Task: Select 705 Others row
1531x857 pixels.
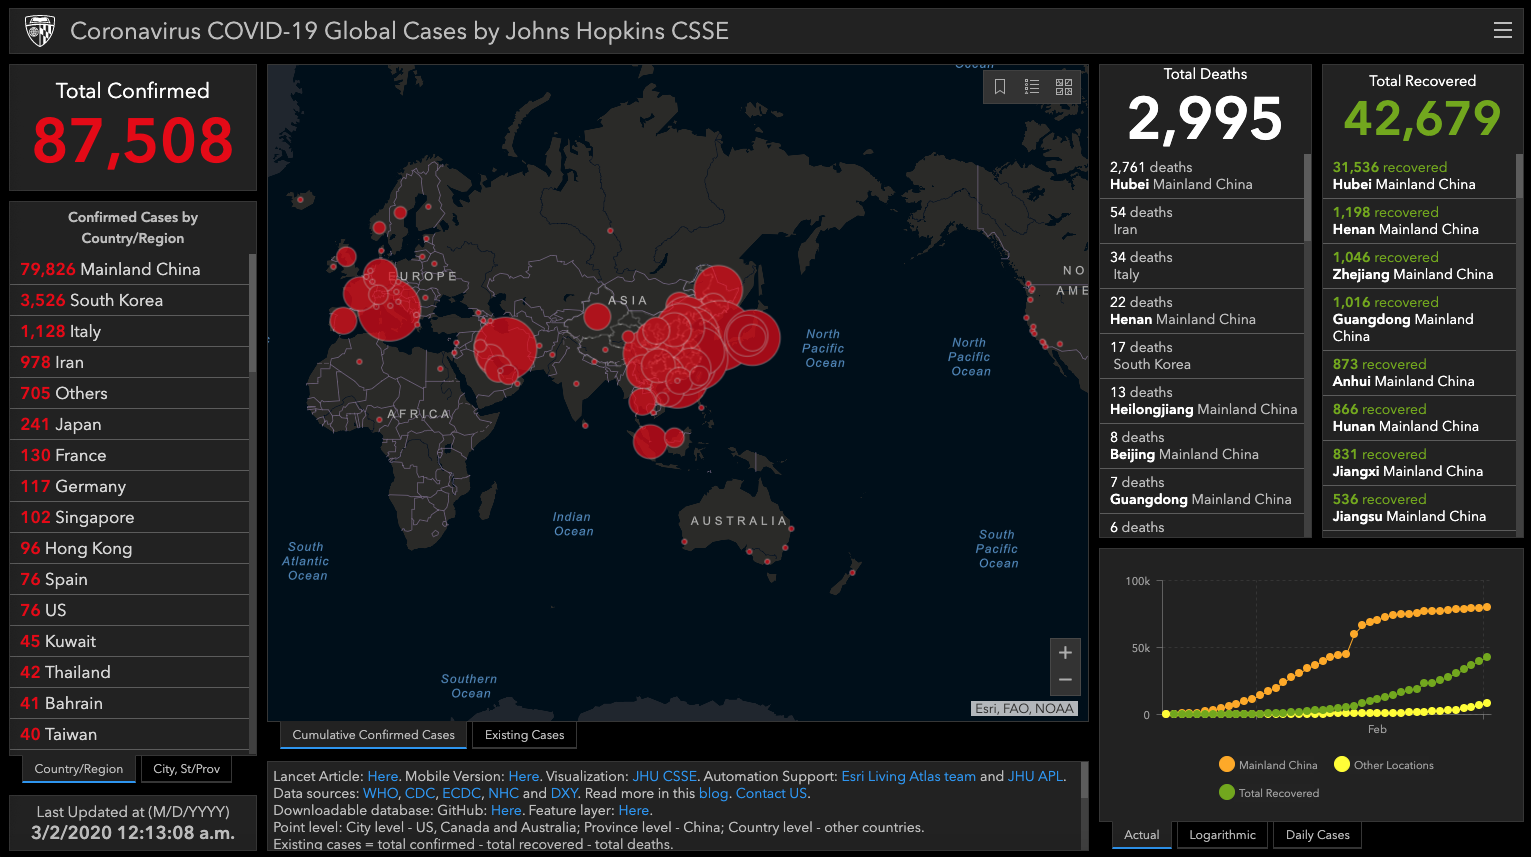Action: 130,393
